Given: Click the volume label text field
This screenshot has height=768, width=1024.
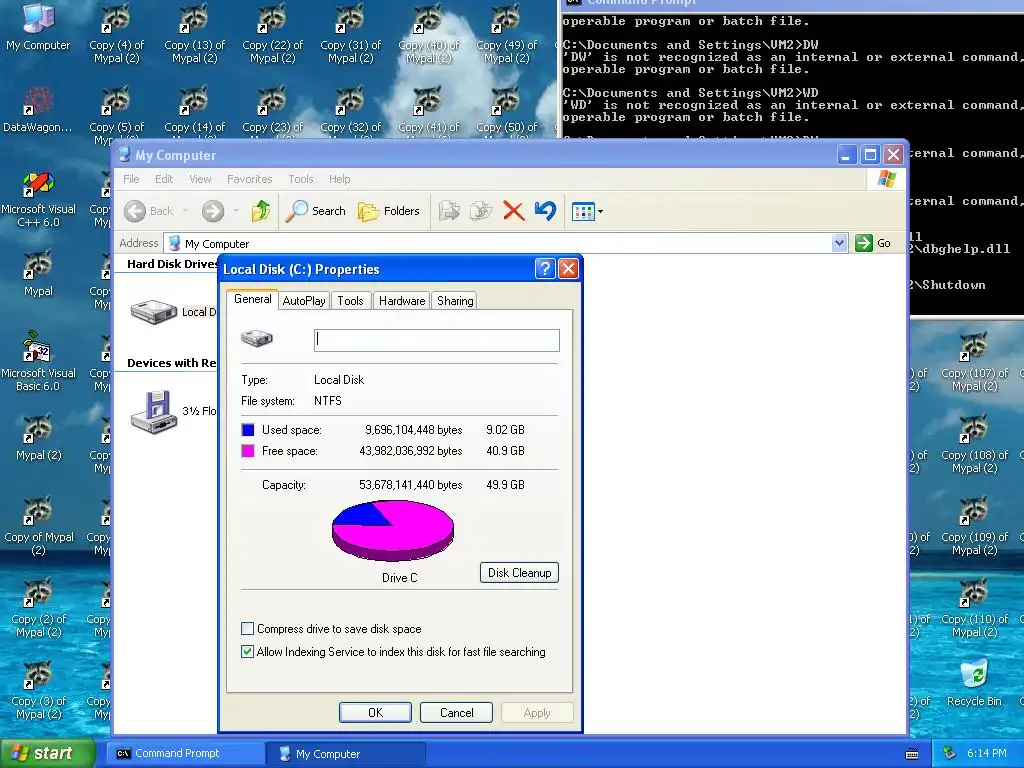Looking at the screenshot, I should (x=436, y=340).
